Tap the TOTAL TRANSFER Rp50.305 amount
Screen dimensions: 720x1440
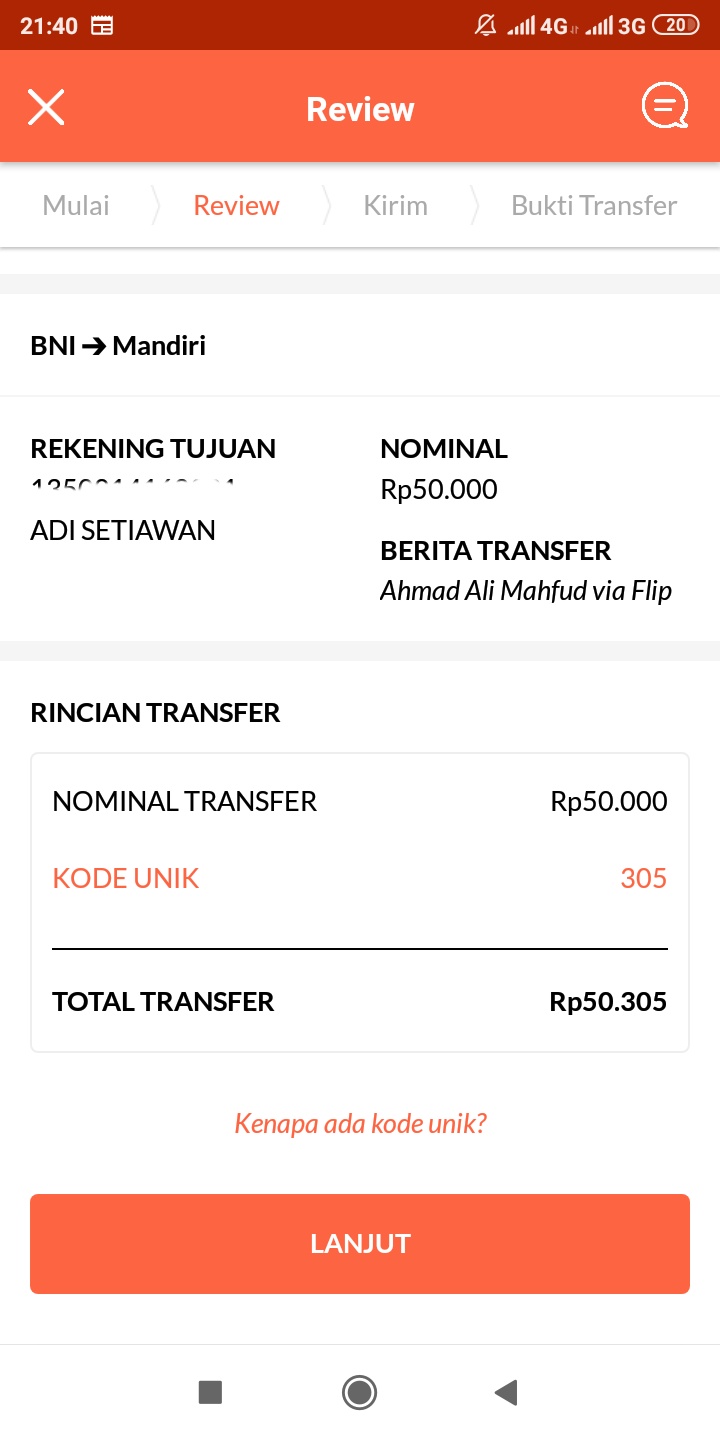click(608, 1002)
